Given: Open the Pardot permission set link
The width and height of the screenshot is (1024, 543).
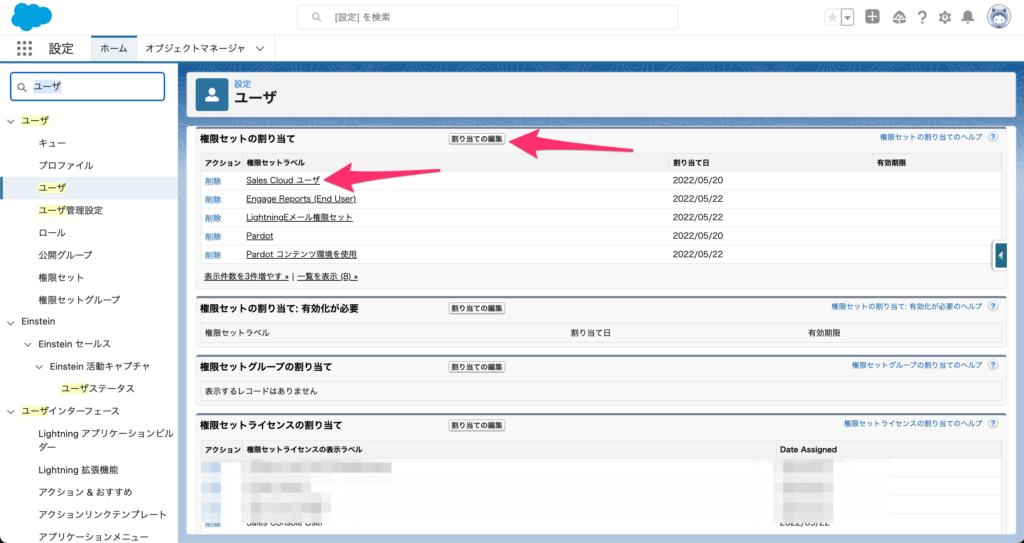Looking at the screenshot, I should tap(259, 236).
